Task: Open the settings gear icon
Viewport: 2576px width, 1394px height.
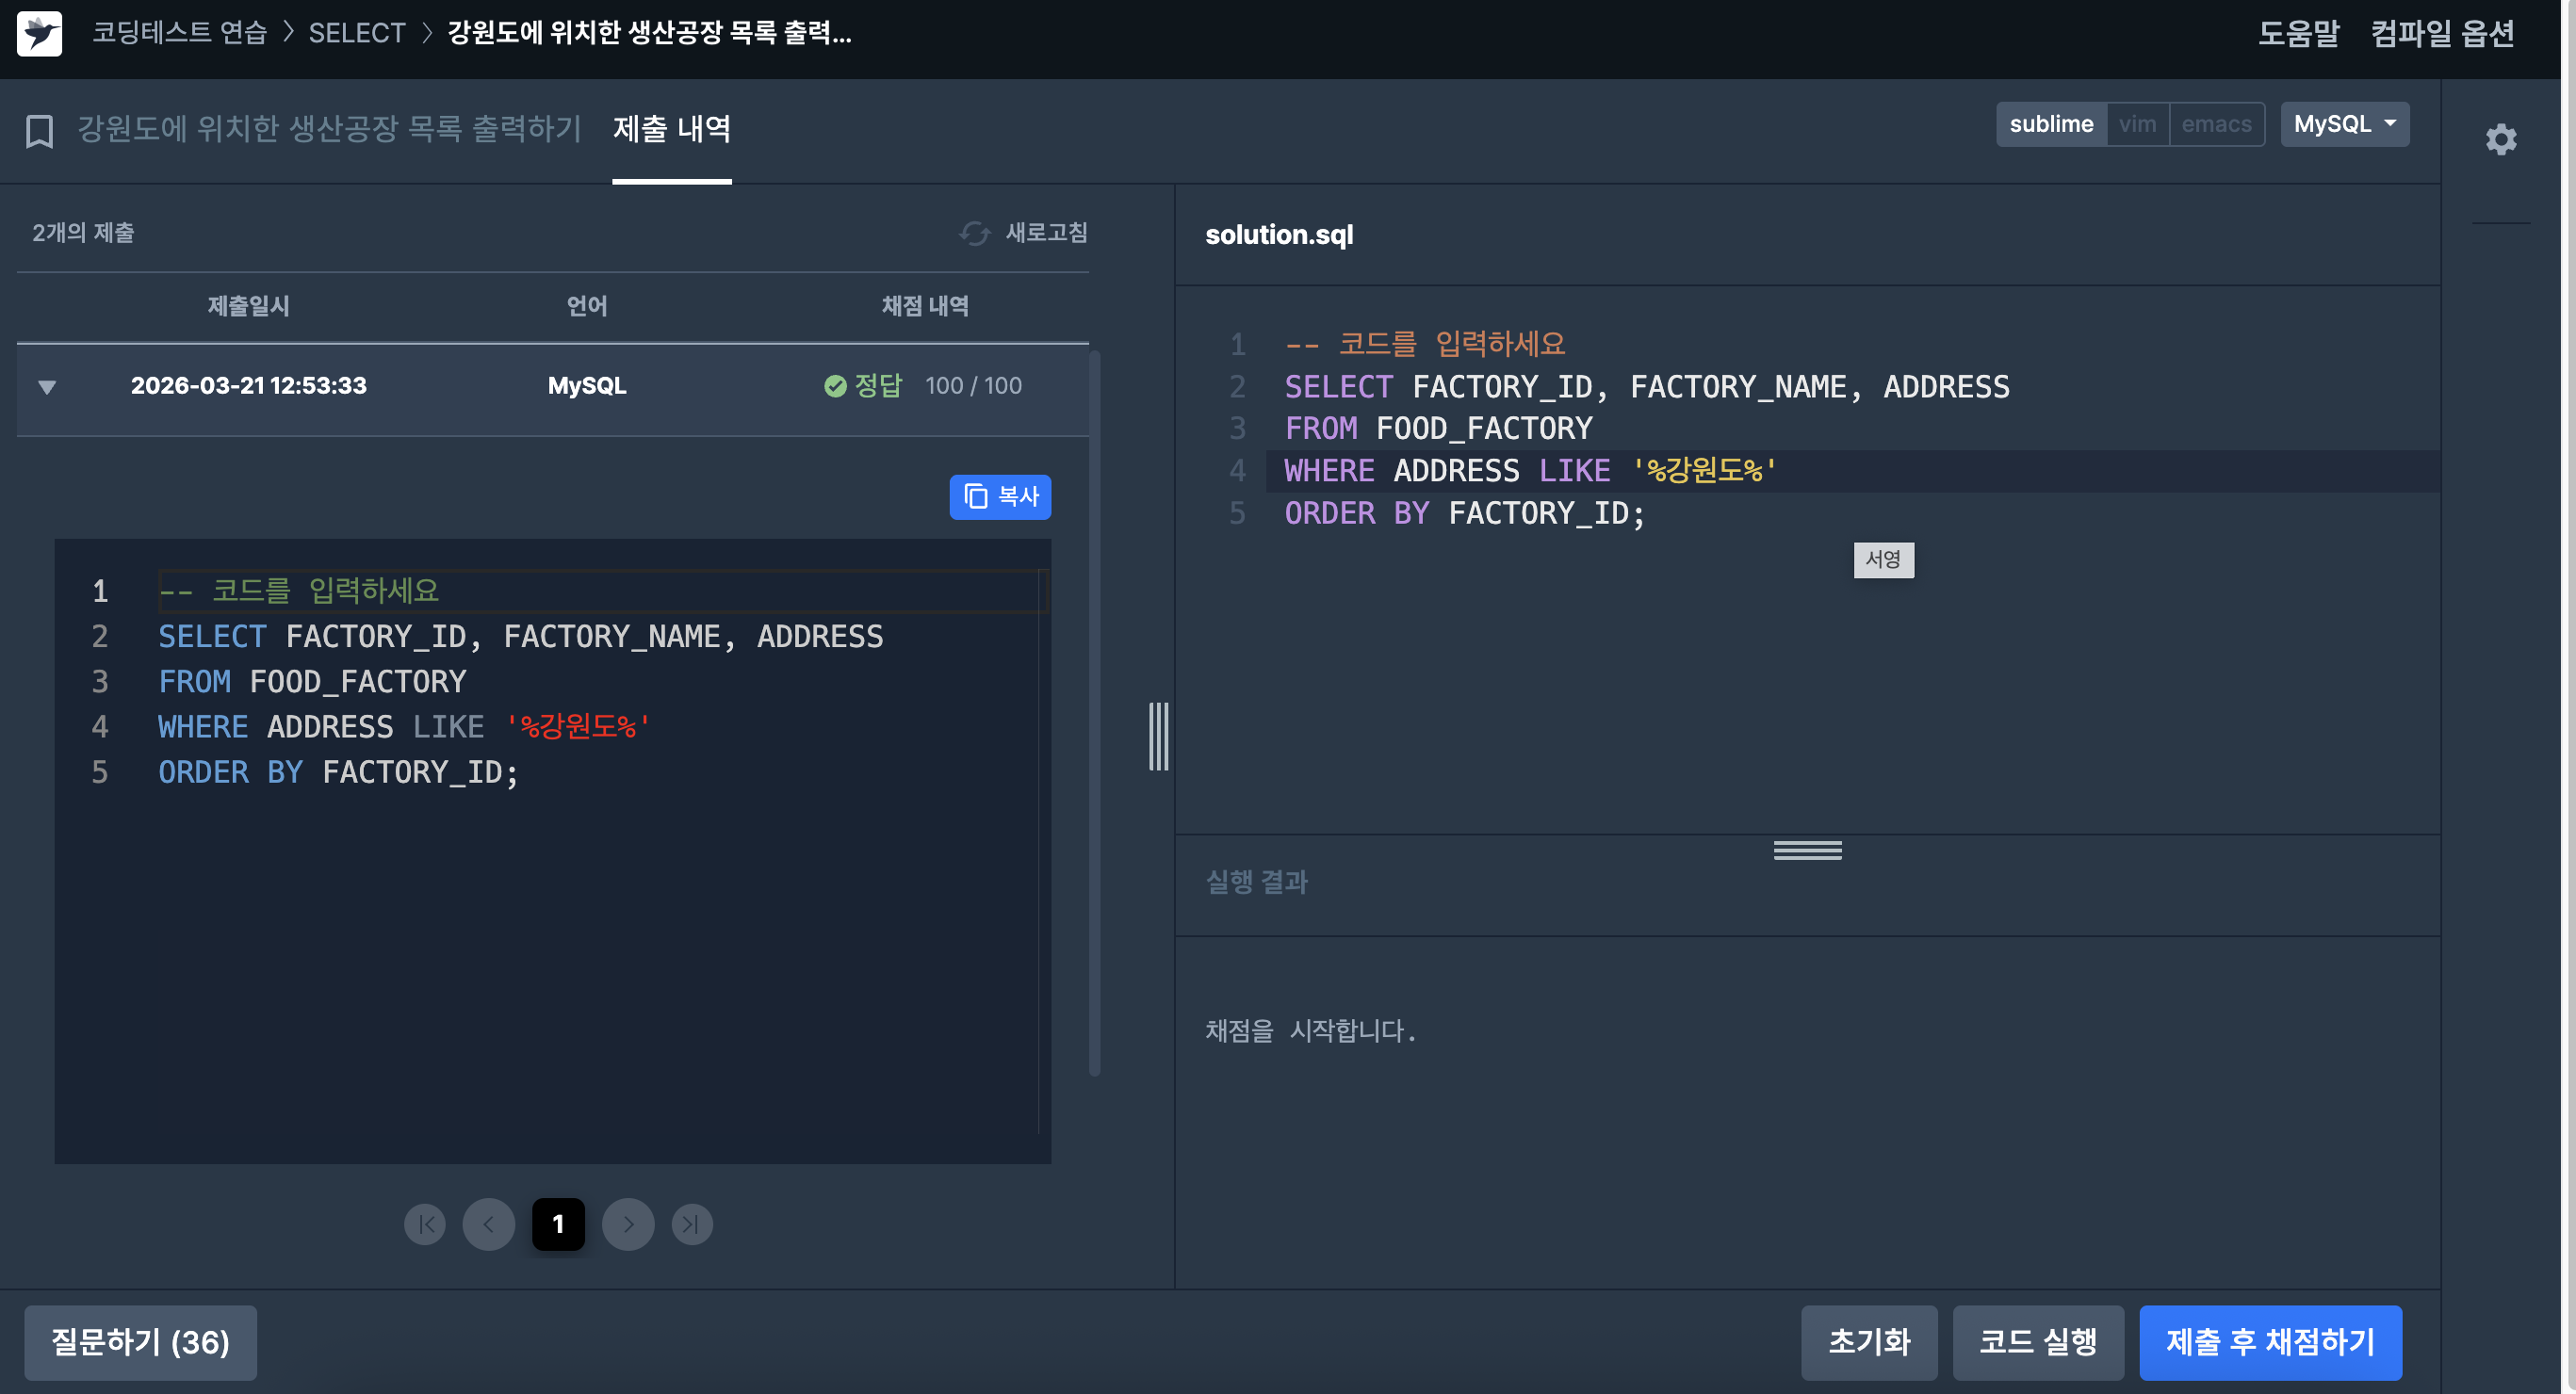Action: click(2500, 139)
